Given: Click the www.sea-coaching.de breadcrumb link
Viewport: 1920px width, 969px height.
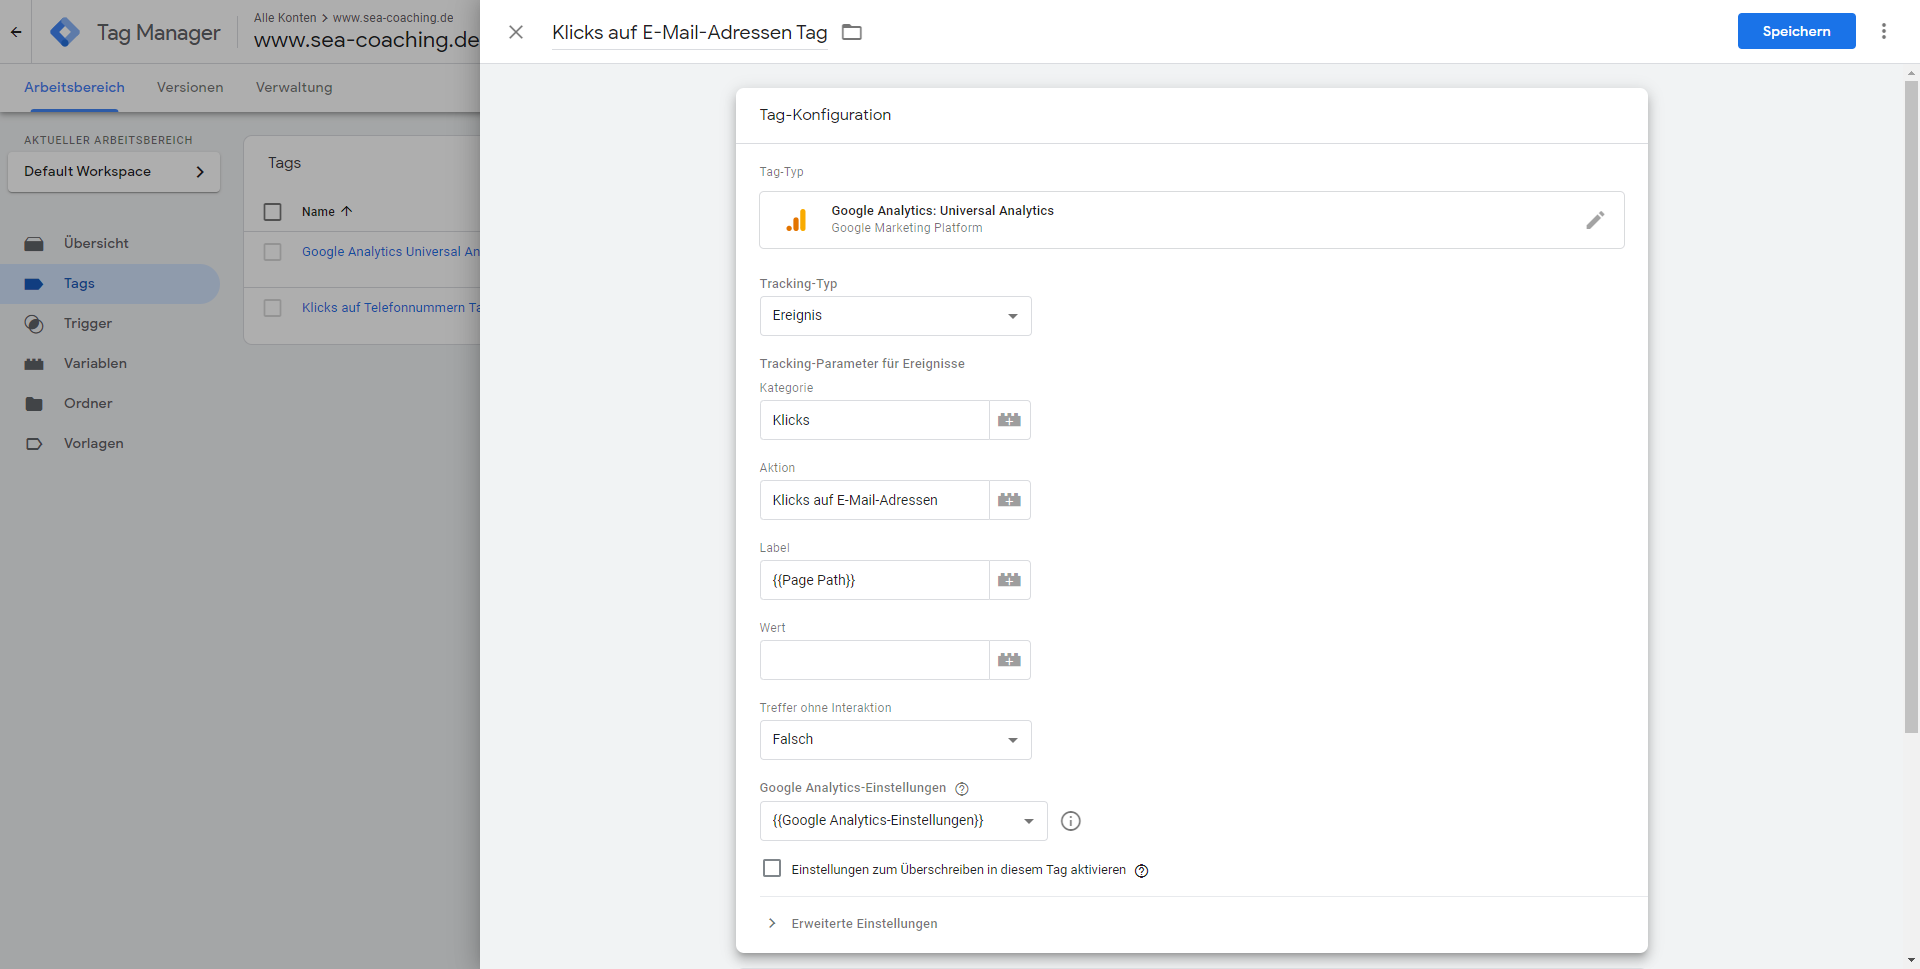Looking at the screenshot, I should [x=393, y=18].
